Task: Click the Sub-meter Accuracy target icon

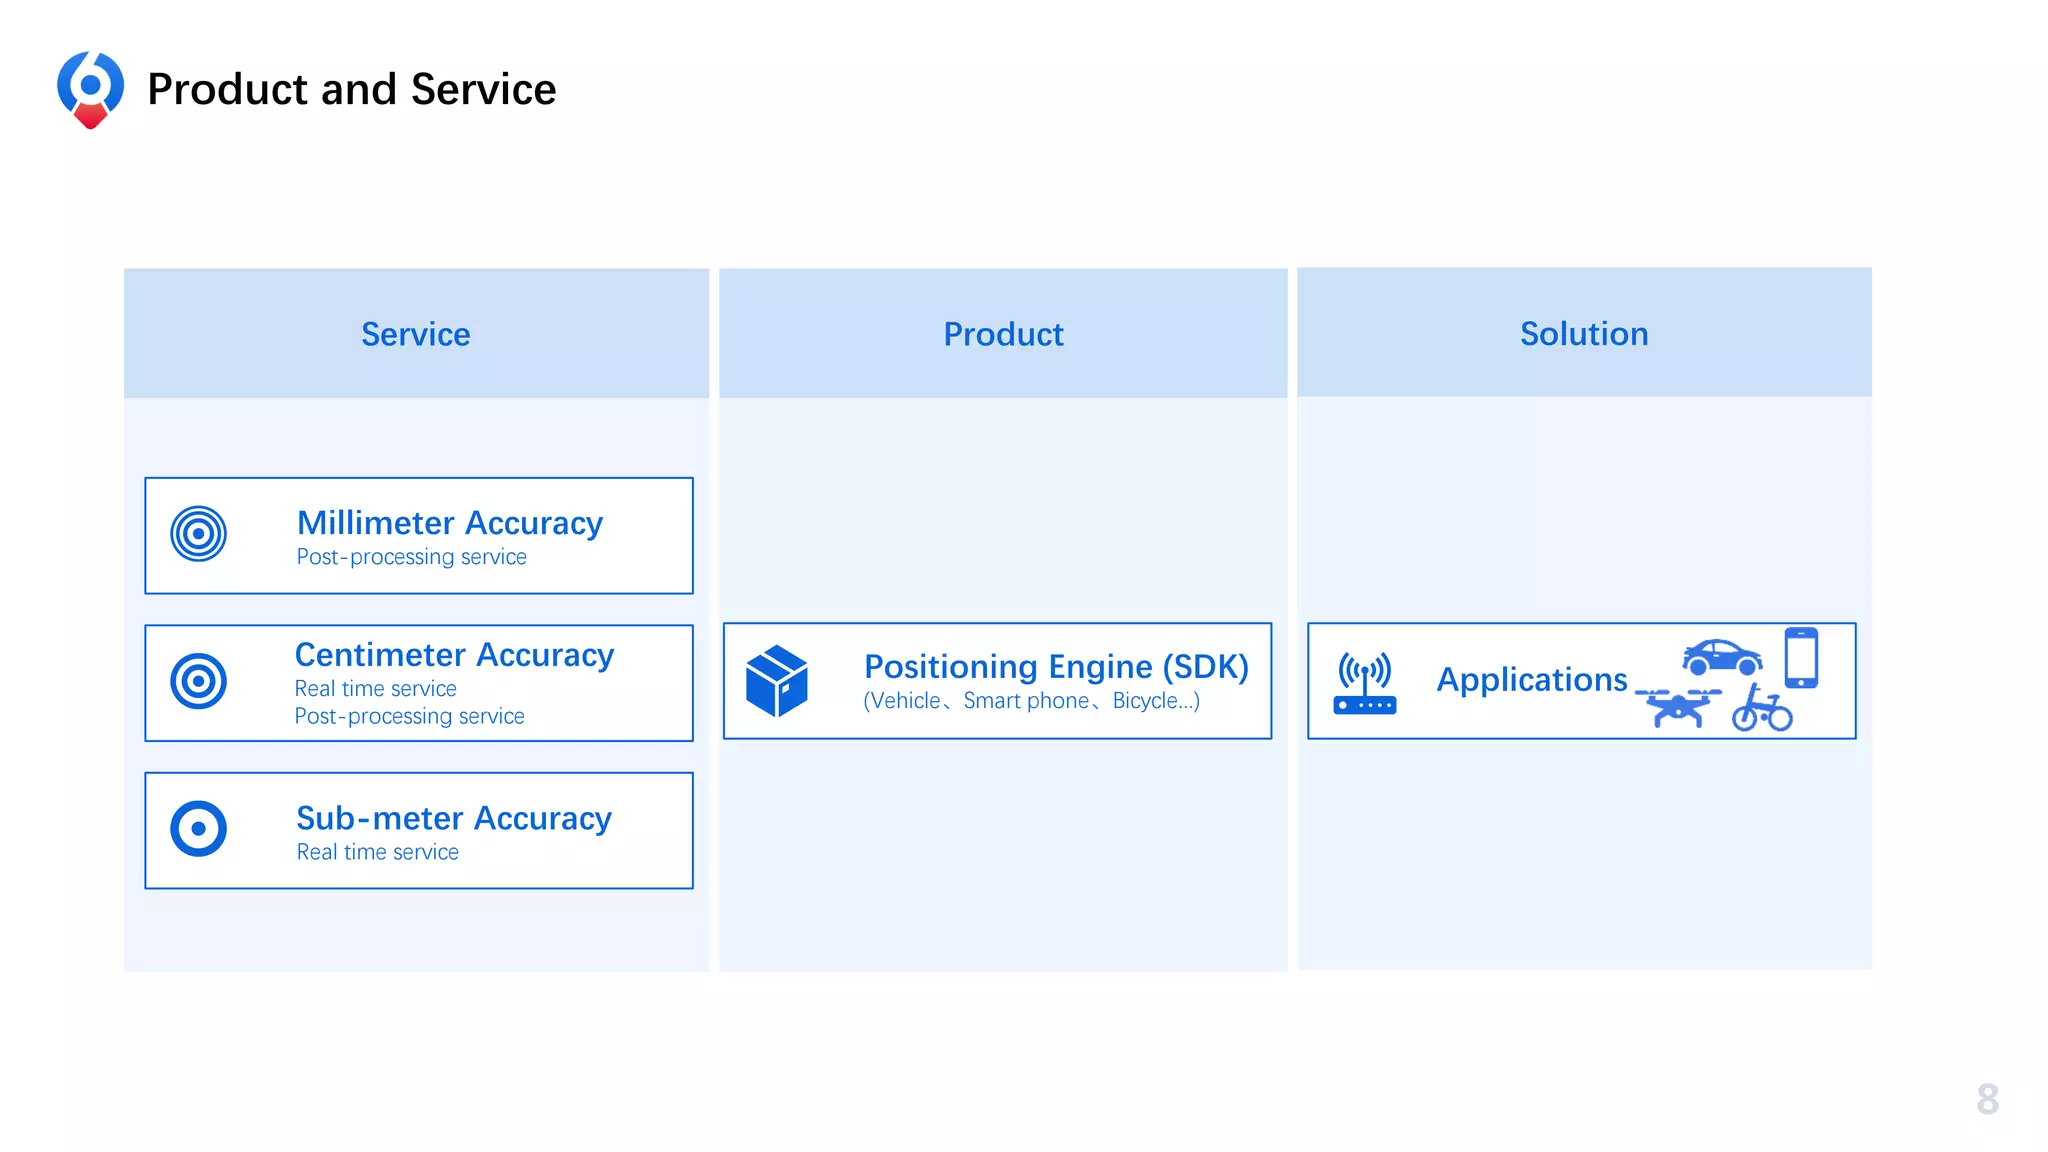Action: pos(198,829)
